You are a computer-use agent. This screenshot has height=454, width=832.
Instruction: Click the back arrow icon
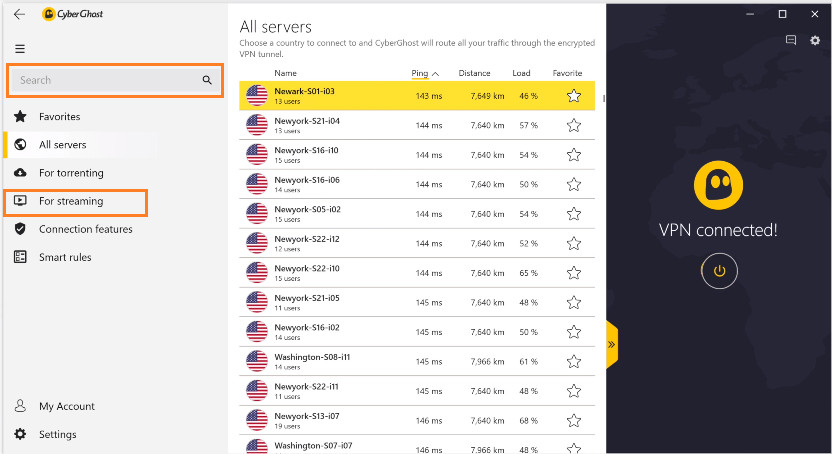pos(20,14)
